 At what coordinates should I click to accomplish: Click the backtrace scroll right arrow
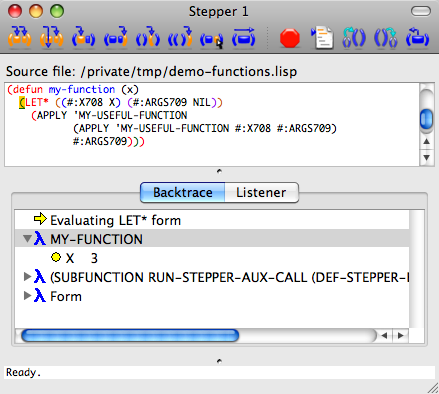click(400, 335)
